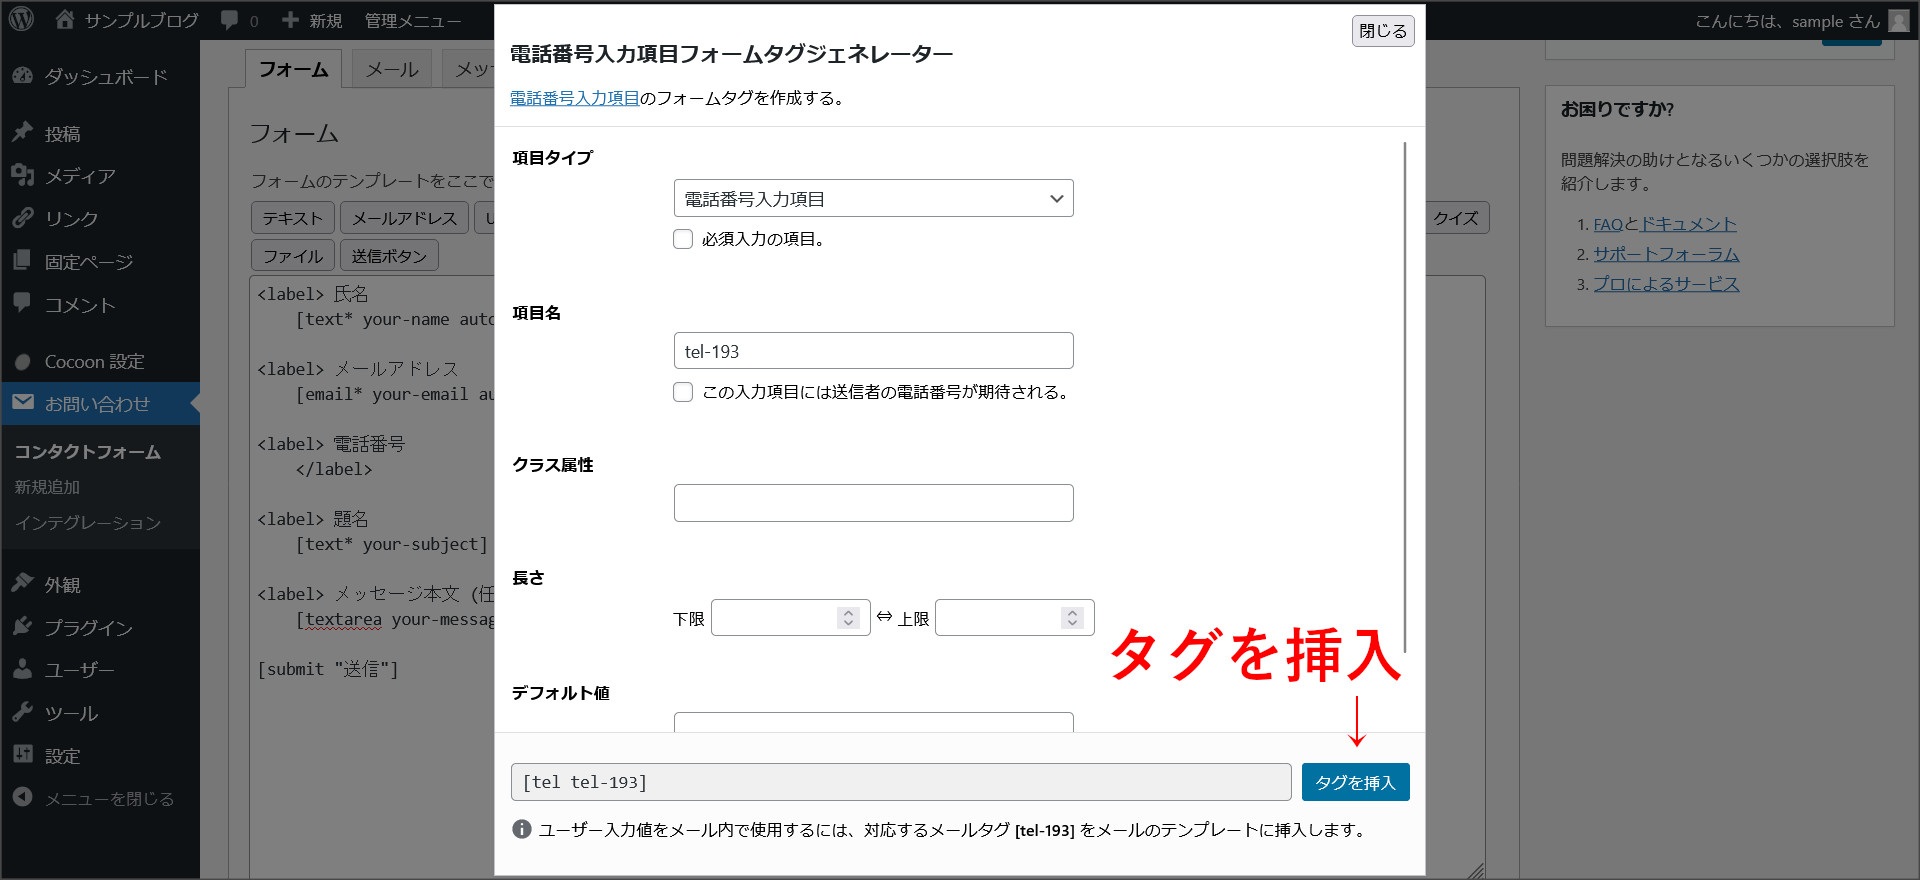Click the modal dialog vertical scrollbar
Screen dimensions: 1920x880
(x=1405, y=400)
